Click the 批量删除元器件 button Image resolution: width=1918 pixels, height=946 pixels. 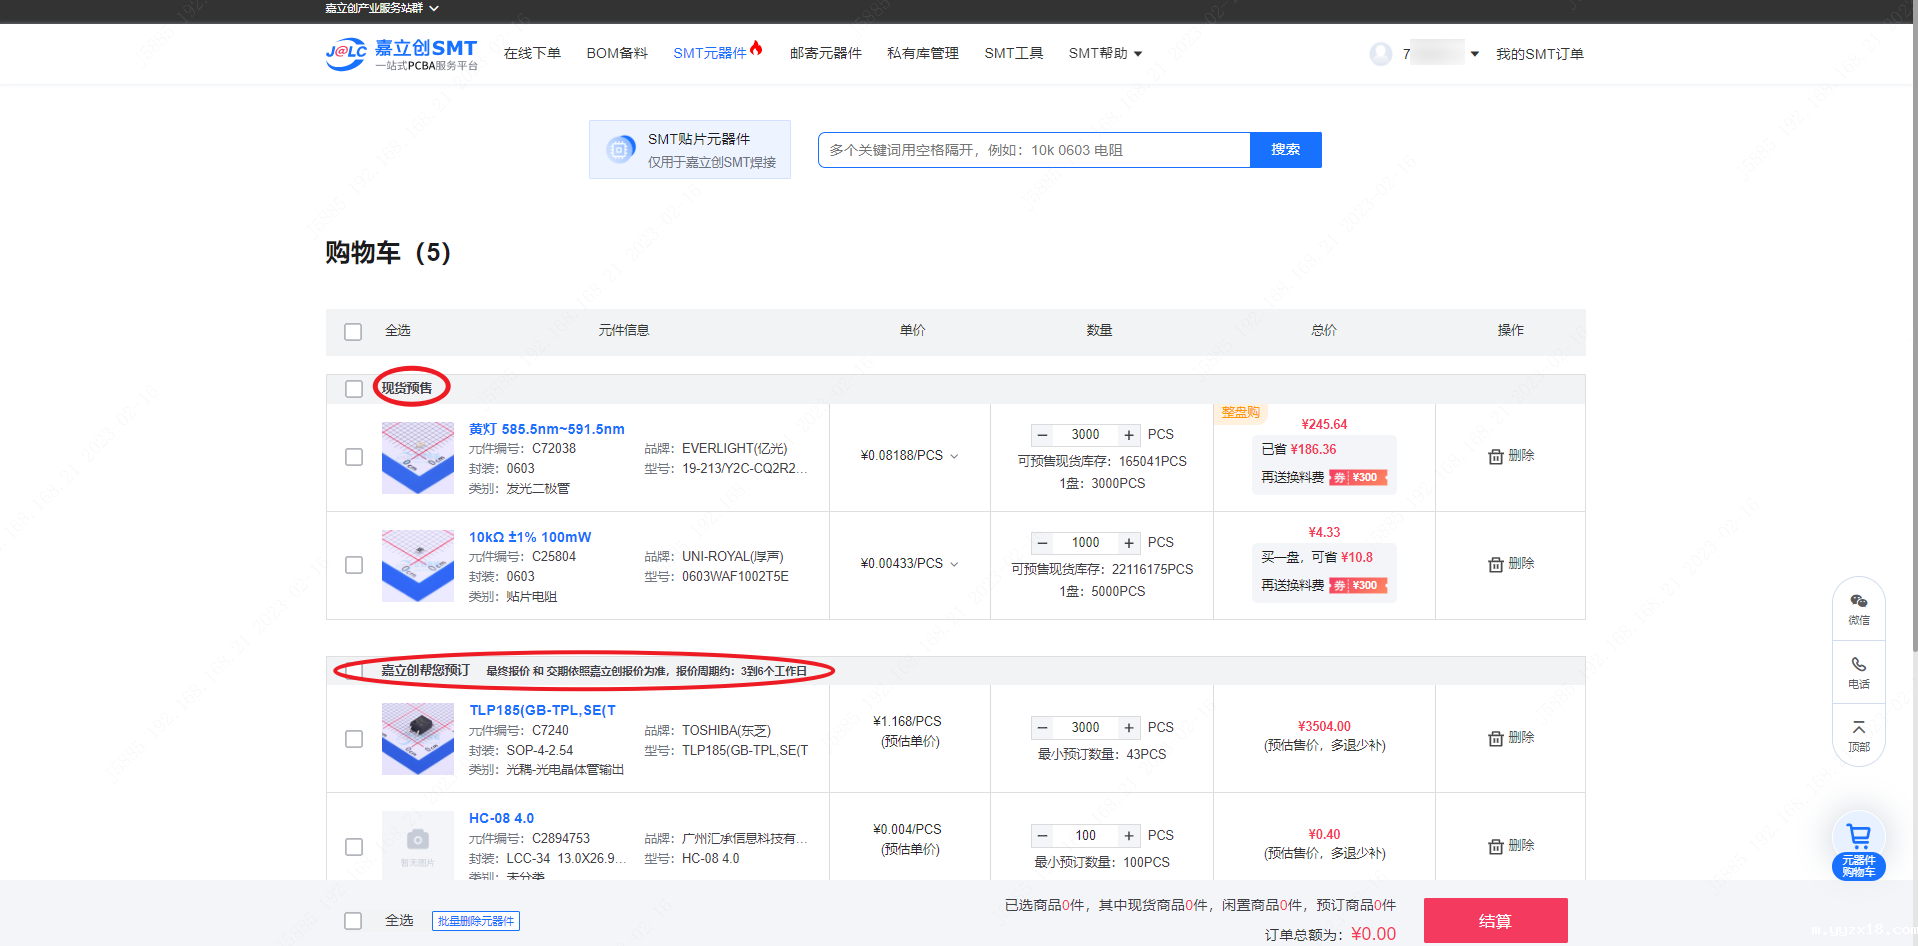pos(476,921)
